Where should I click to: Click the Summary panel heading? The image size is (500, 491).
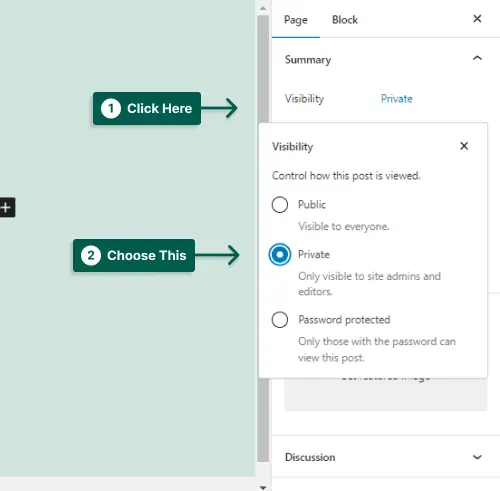coord(308,60)
